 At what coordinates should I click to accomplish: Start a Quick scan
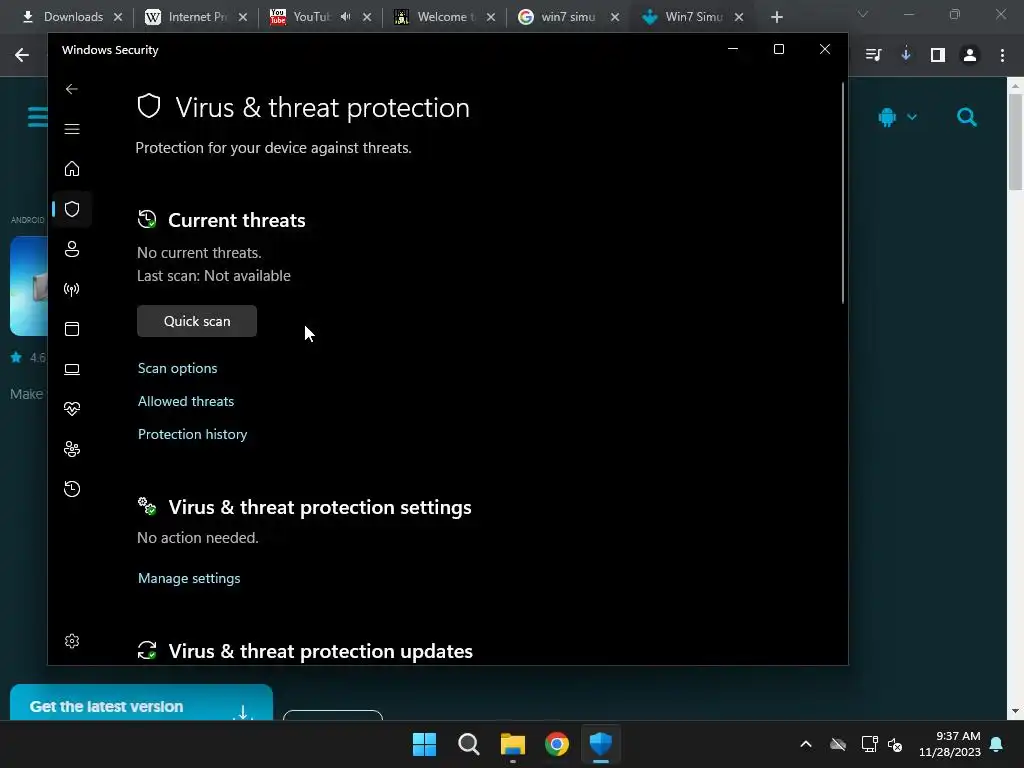pos(197,321)
